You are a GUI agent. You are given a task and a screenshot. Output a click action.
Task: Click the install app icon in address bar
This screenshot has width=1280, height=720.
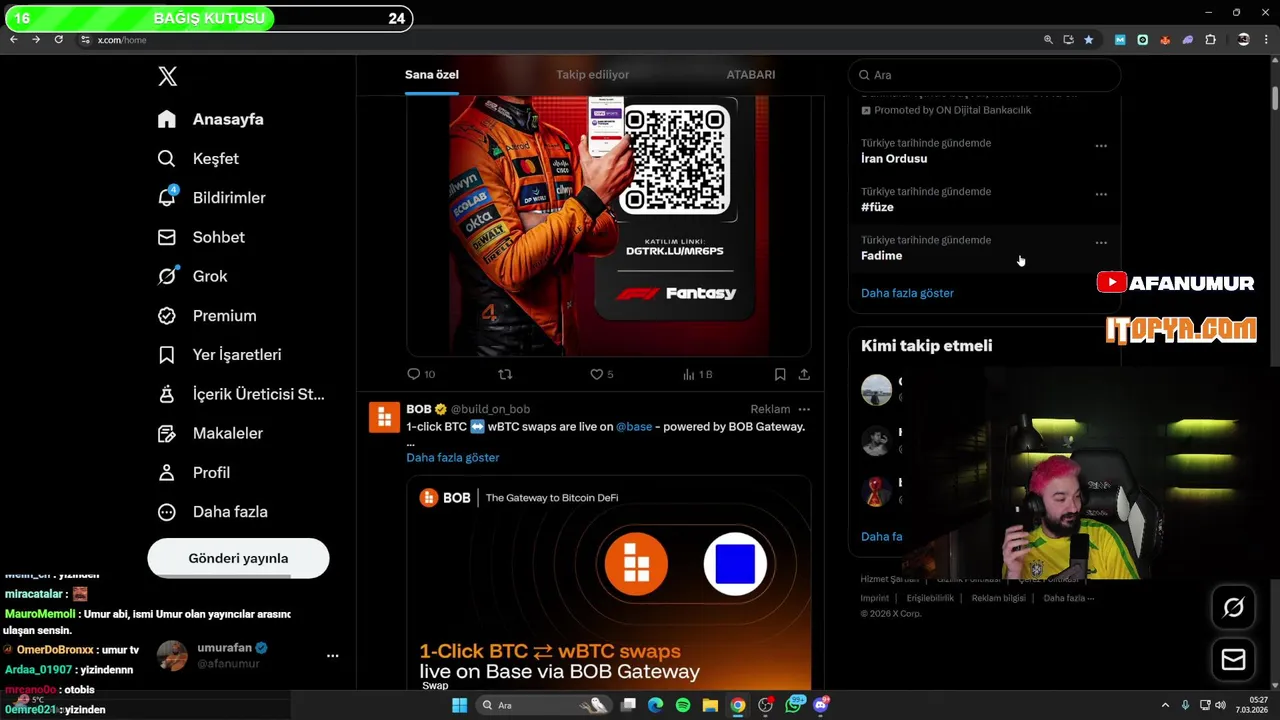tap(1068, 40)
